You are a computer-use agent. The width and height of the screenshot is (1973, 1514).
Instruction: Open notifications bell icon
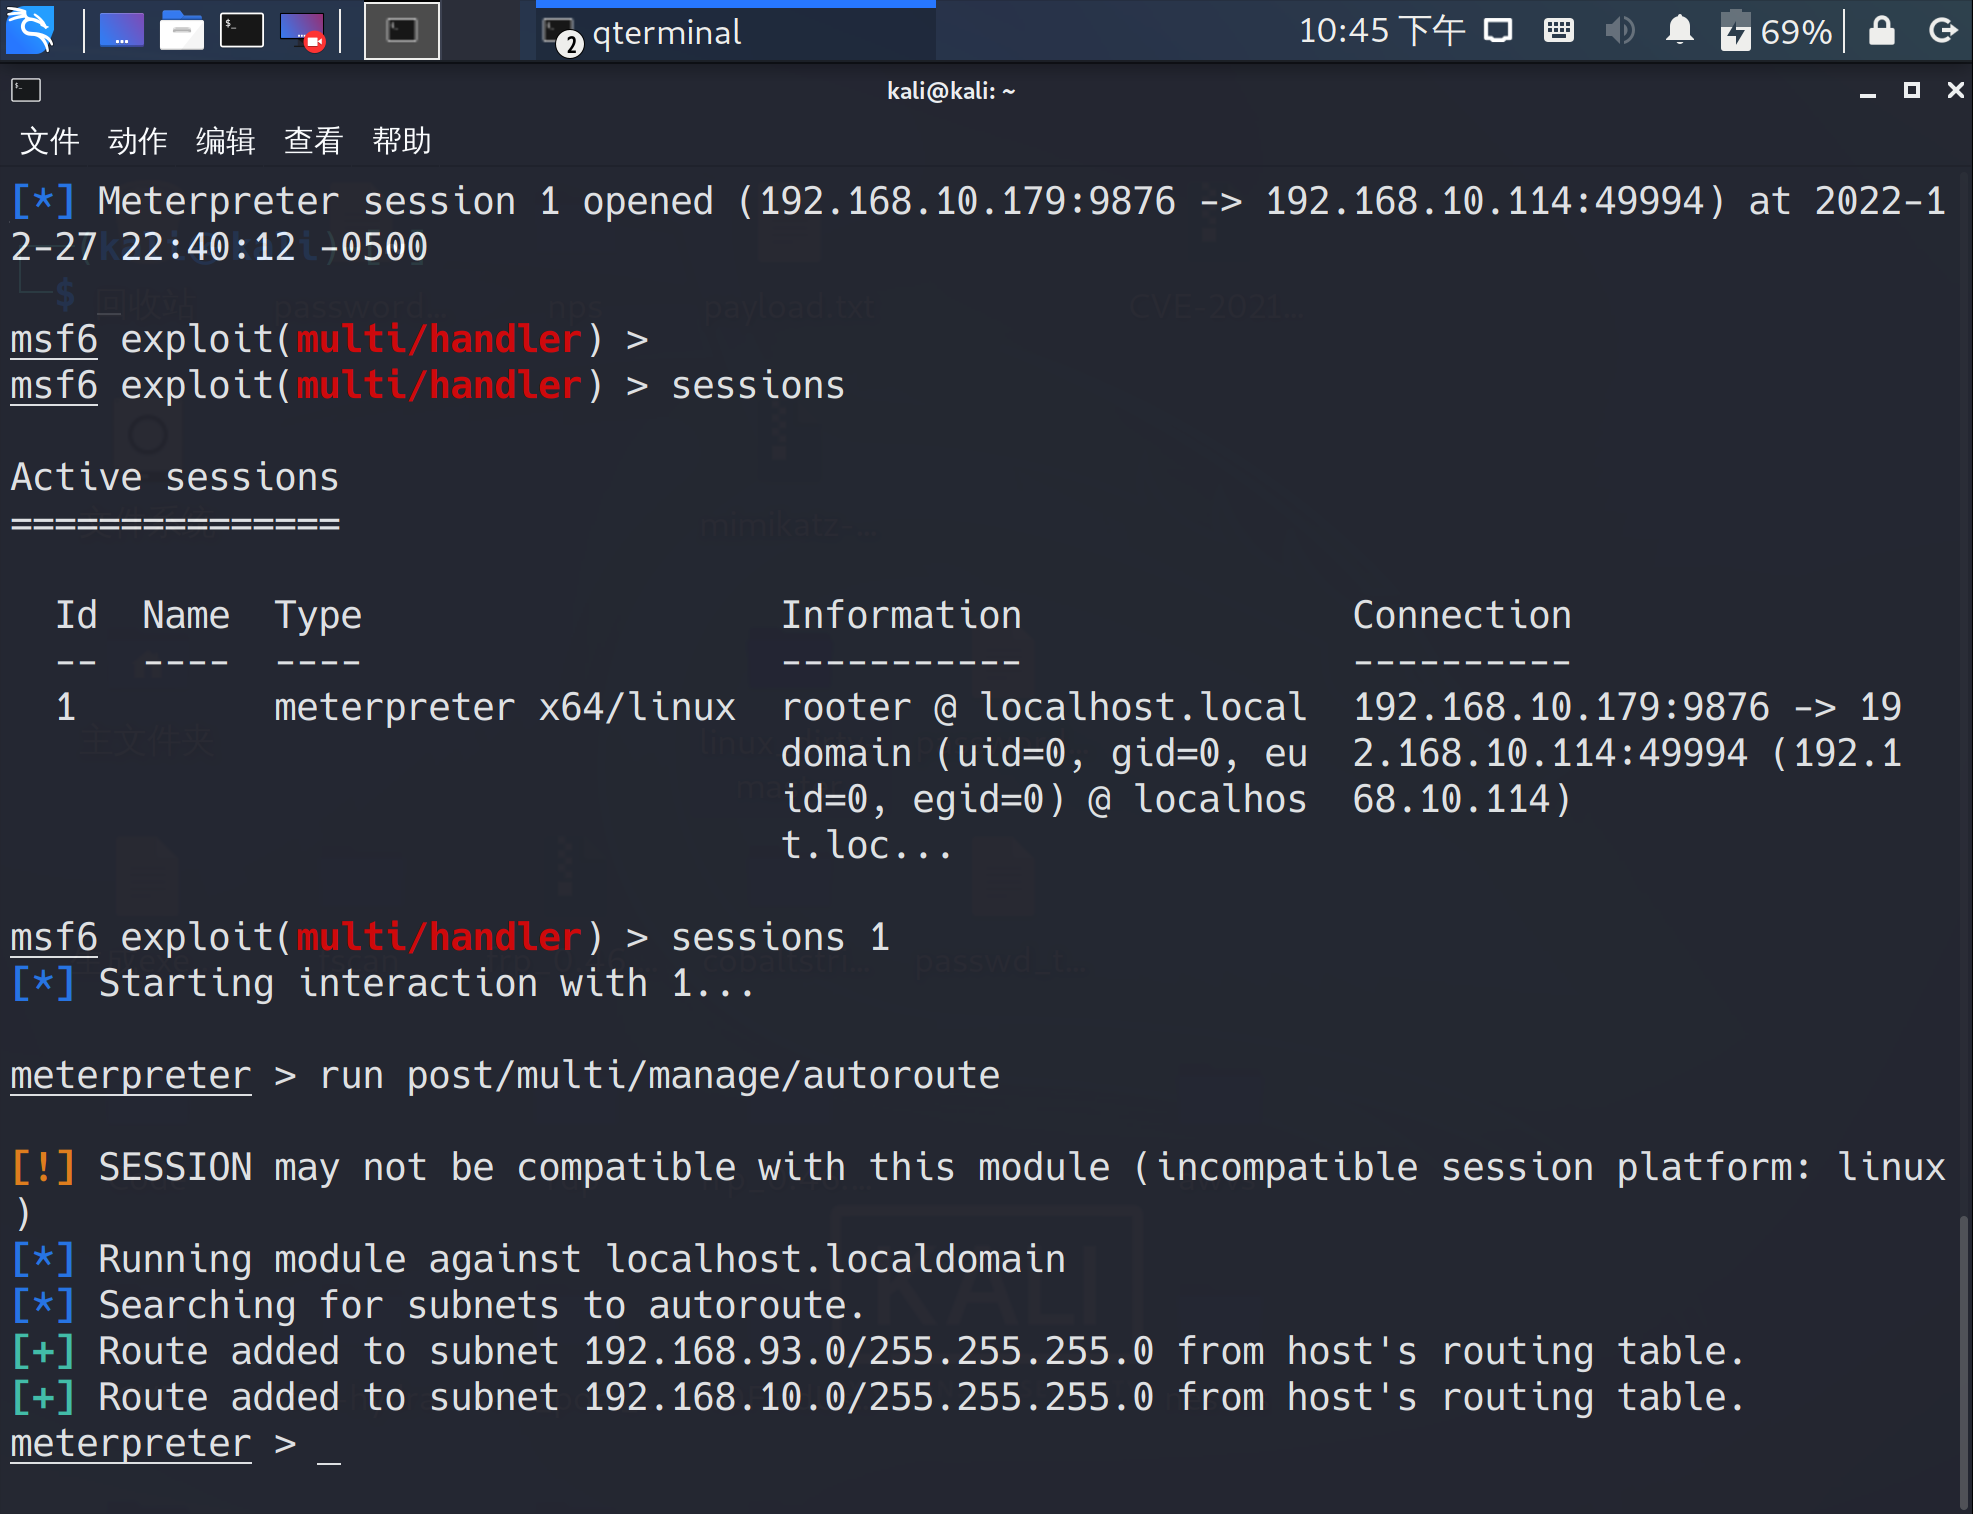(1679, 30)
